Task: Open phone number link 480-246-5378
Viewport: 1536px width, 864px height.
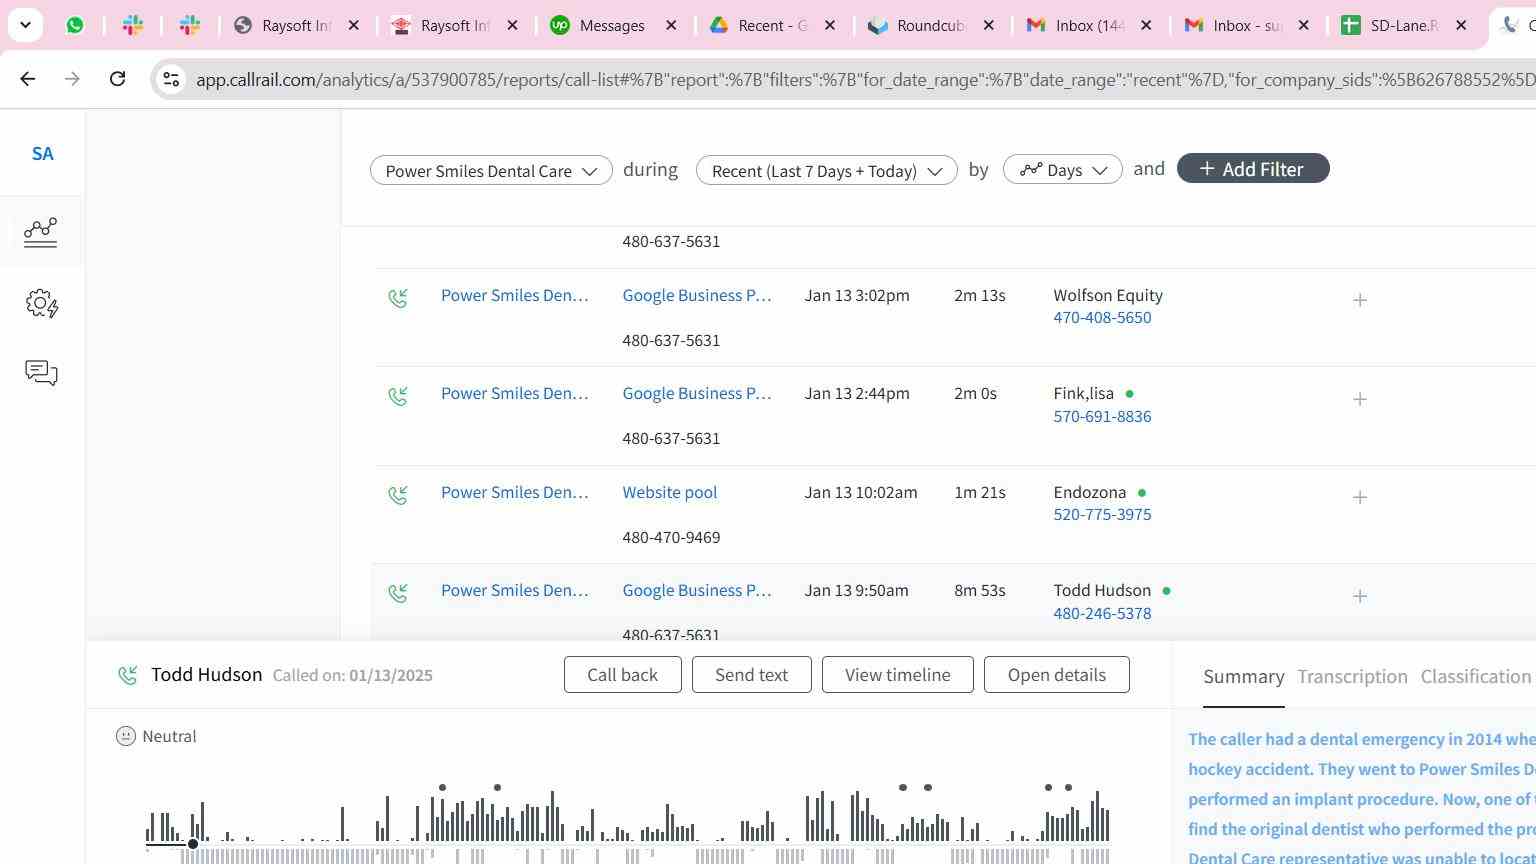Action: coord(1102,614)
